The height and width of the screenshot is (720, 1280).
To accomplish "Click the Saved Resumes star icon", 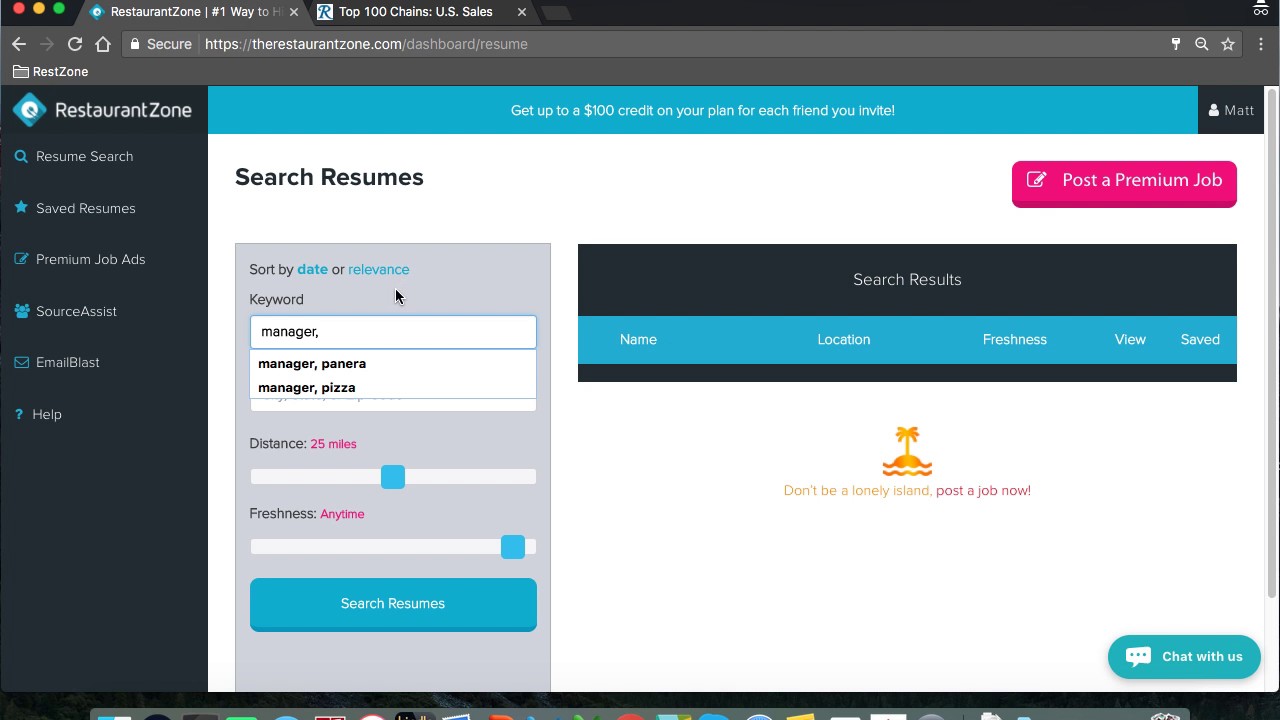I will click(21, 208).
